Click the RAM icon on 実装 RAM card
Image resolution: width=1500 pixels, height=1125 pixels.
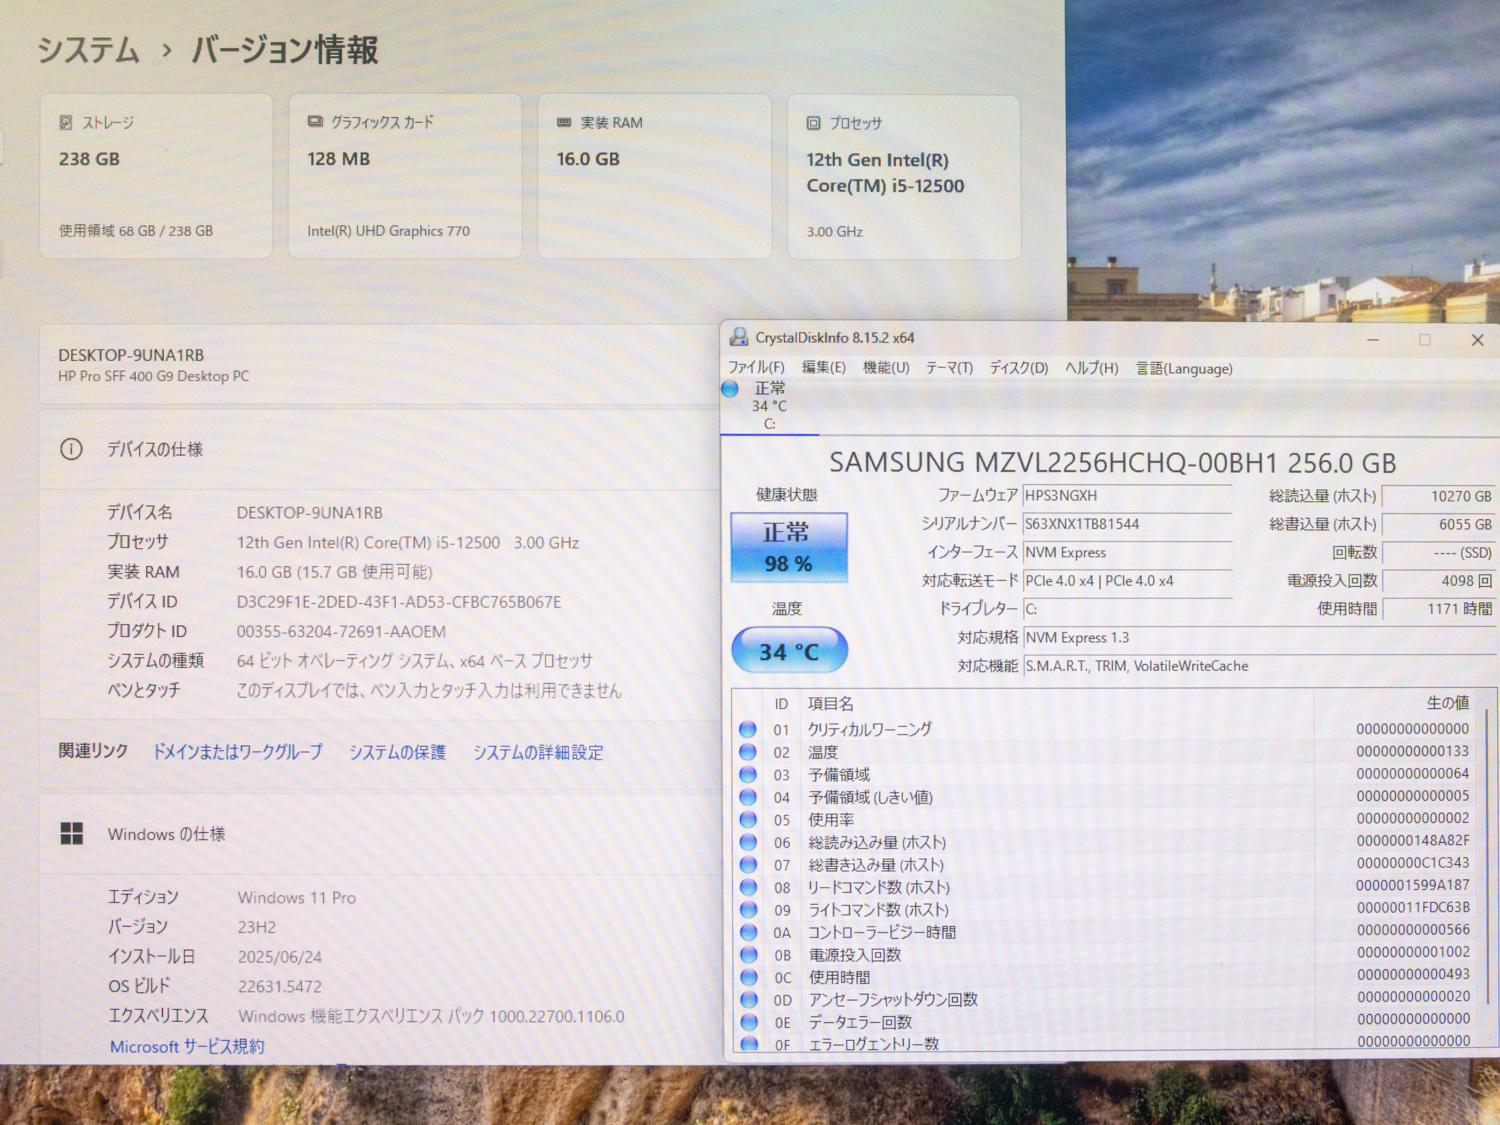click(x=564, y=122)
